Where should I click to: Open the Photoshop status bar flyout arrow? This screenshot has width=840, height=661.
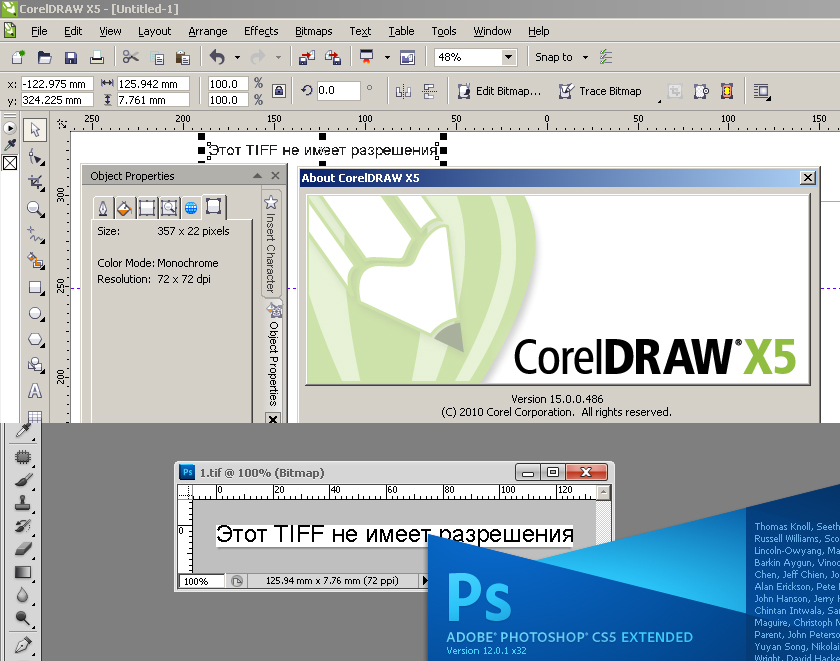425,581
